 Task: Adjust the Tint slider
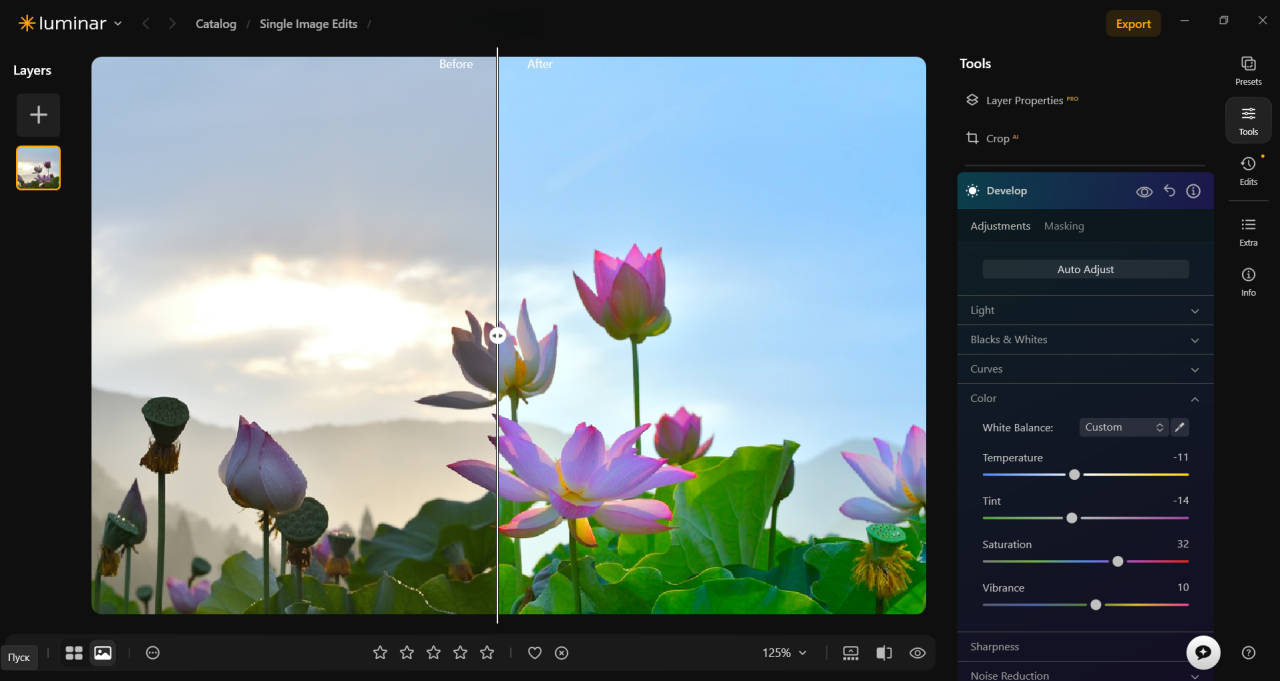click(1071, 518)
